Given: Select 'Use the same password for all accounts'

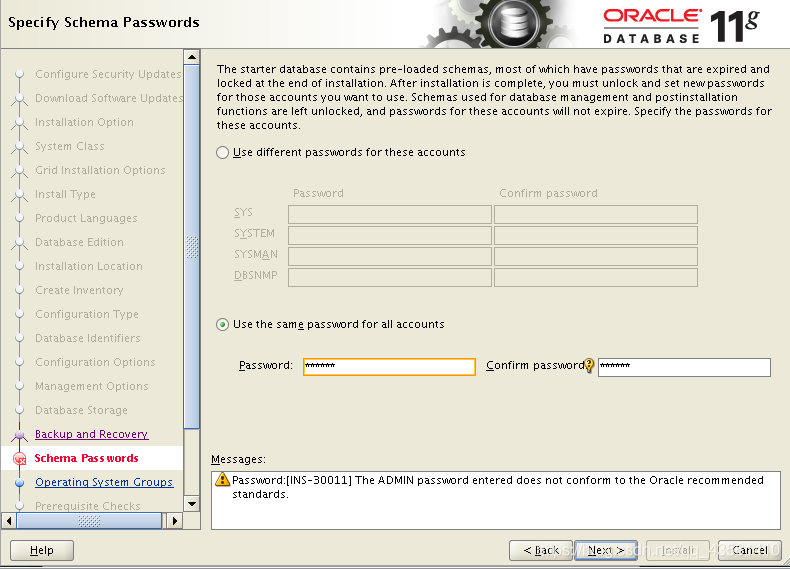Looking at the screenshot, I should 222,325.
